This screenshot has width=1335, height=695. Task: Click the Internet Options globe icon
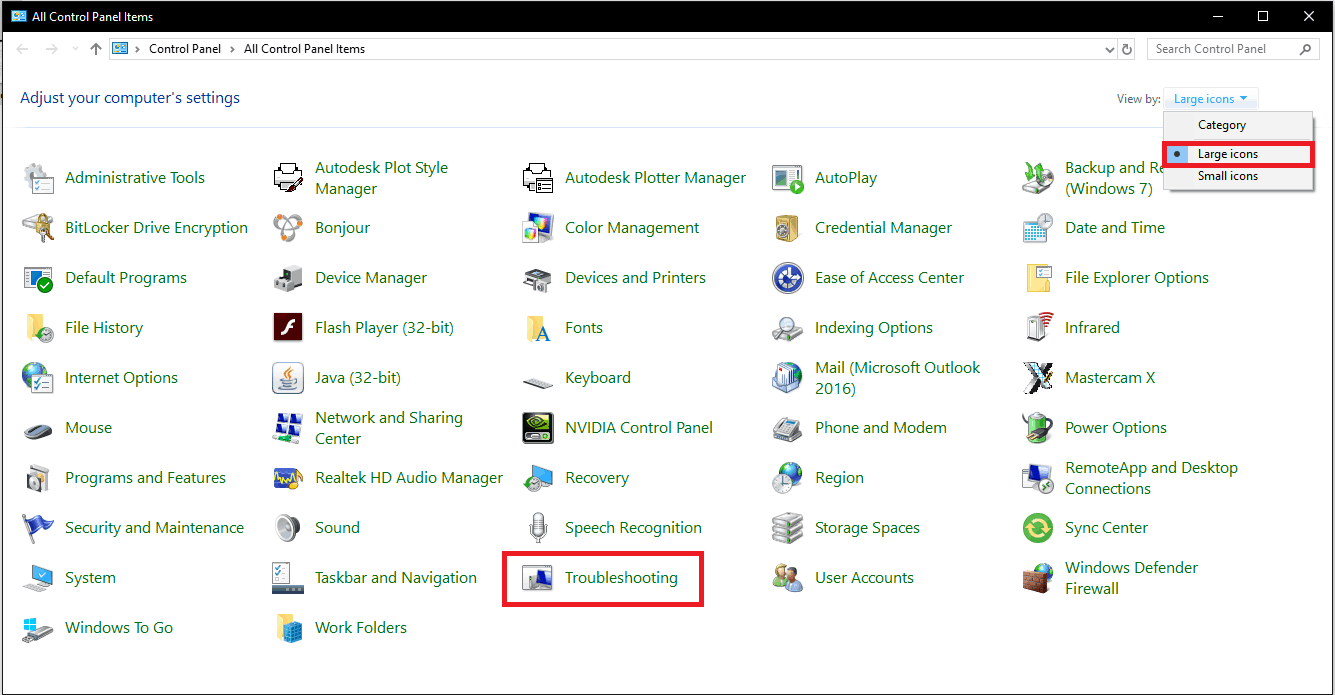38,378
